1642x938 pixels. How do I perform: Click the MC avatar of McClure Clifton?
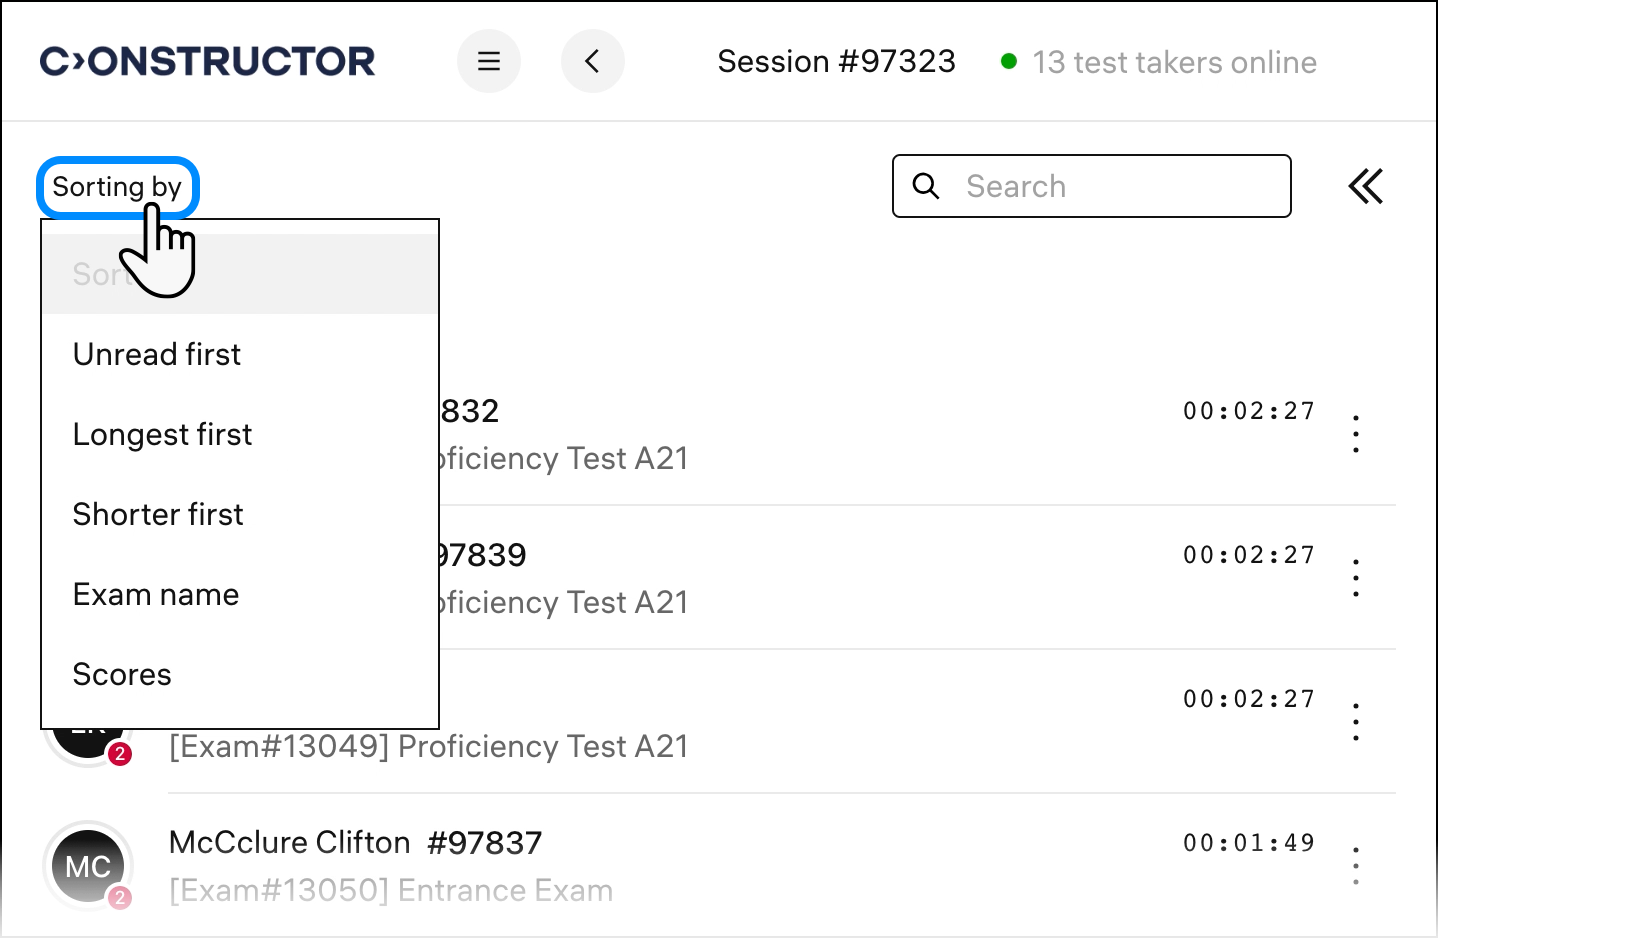click(x=88, y=866)
